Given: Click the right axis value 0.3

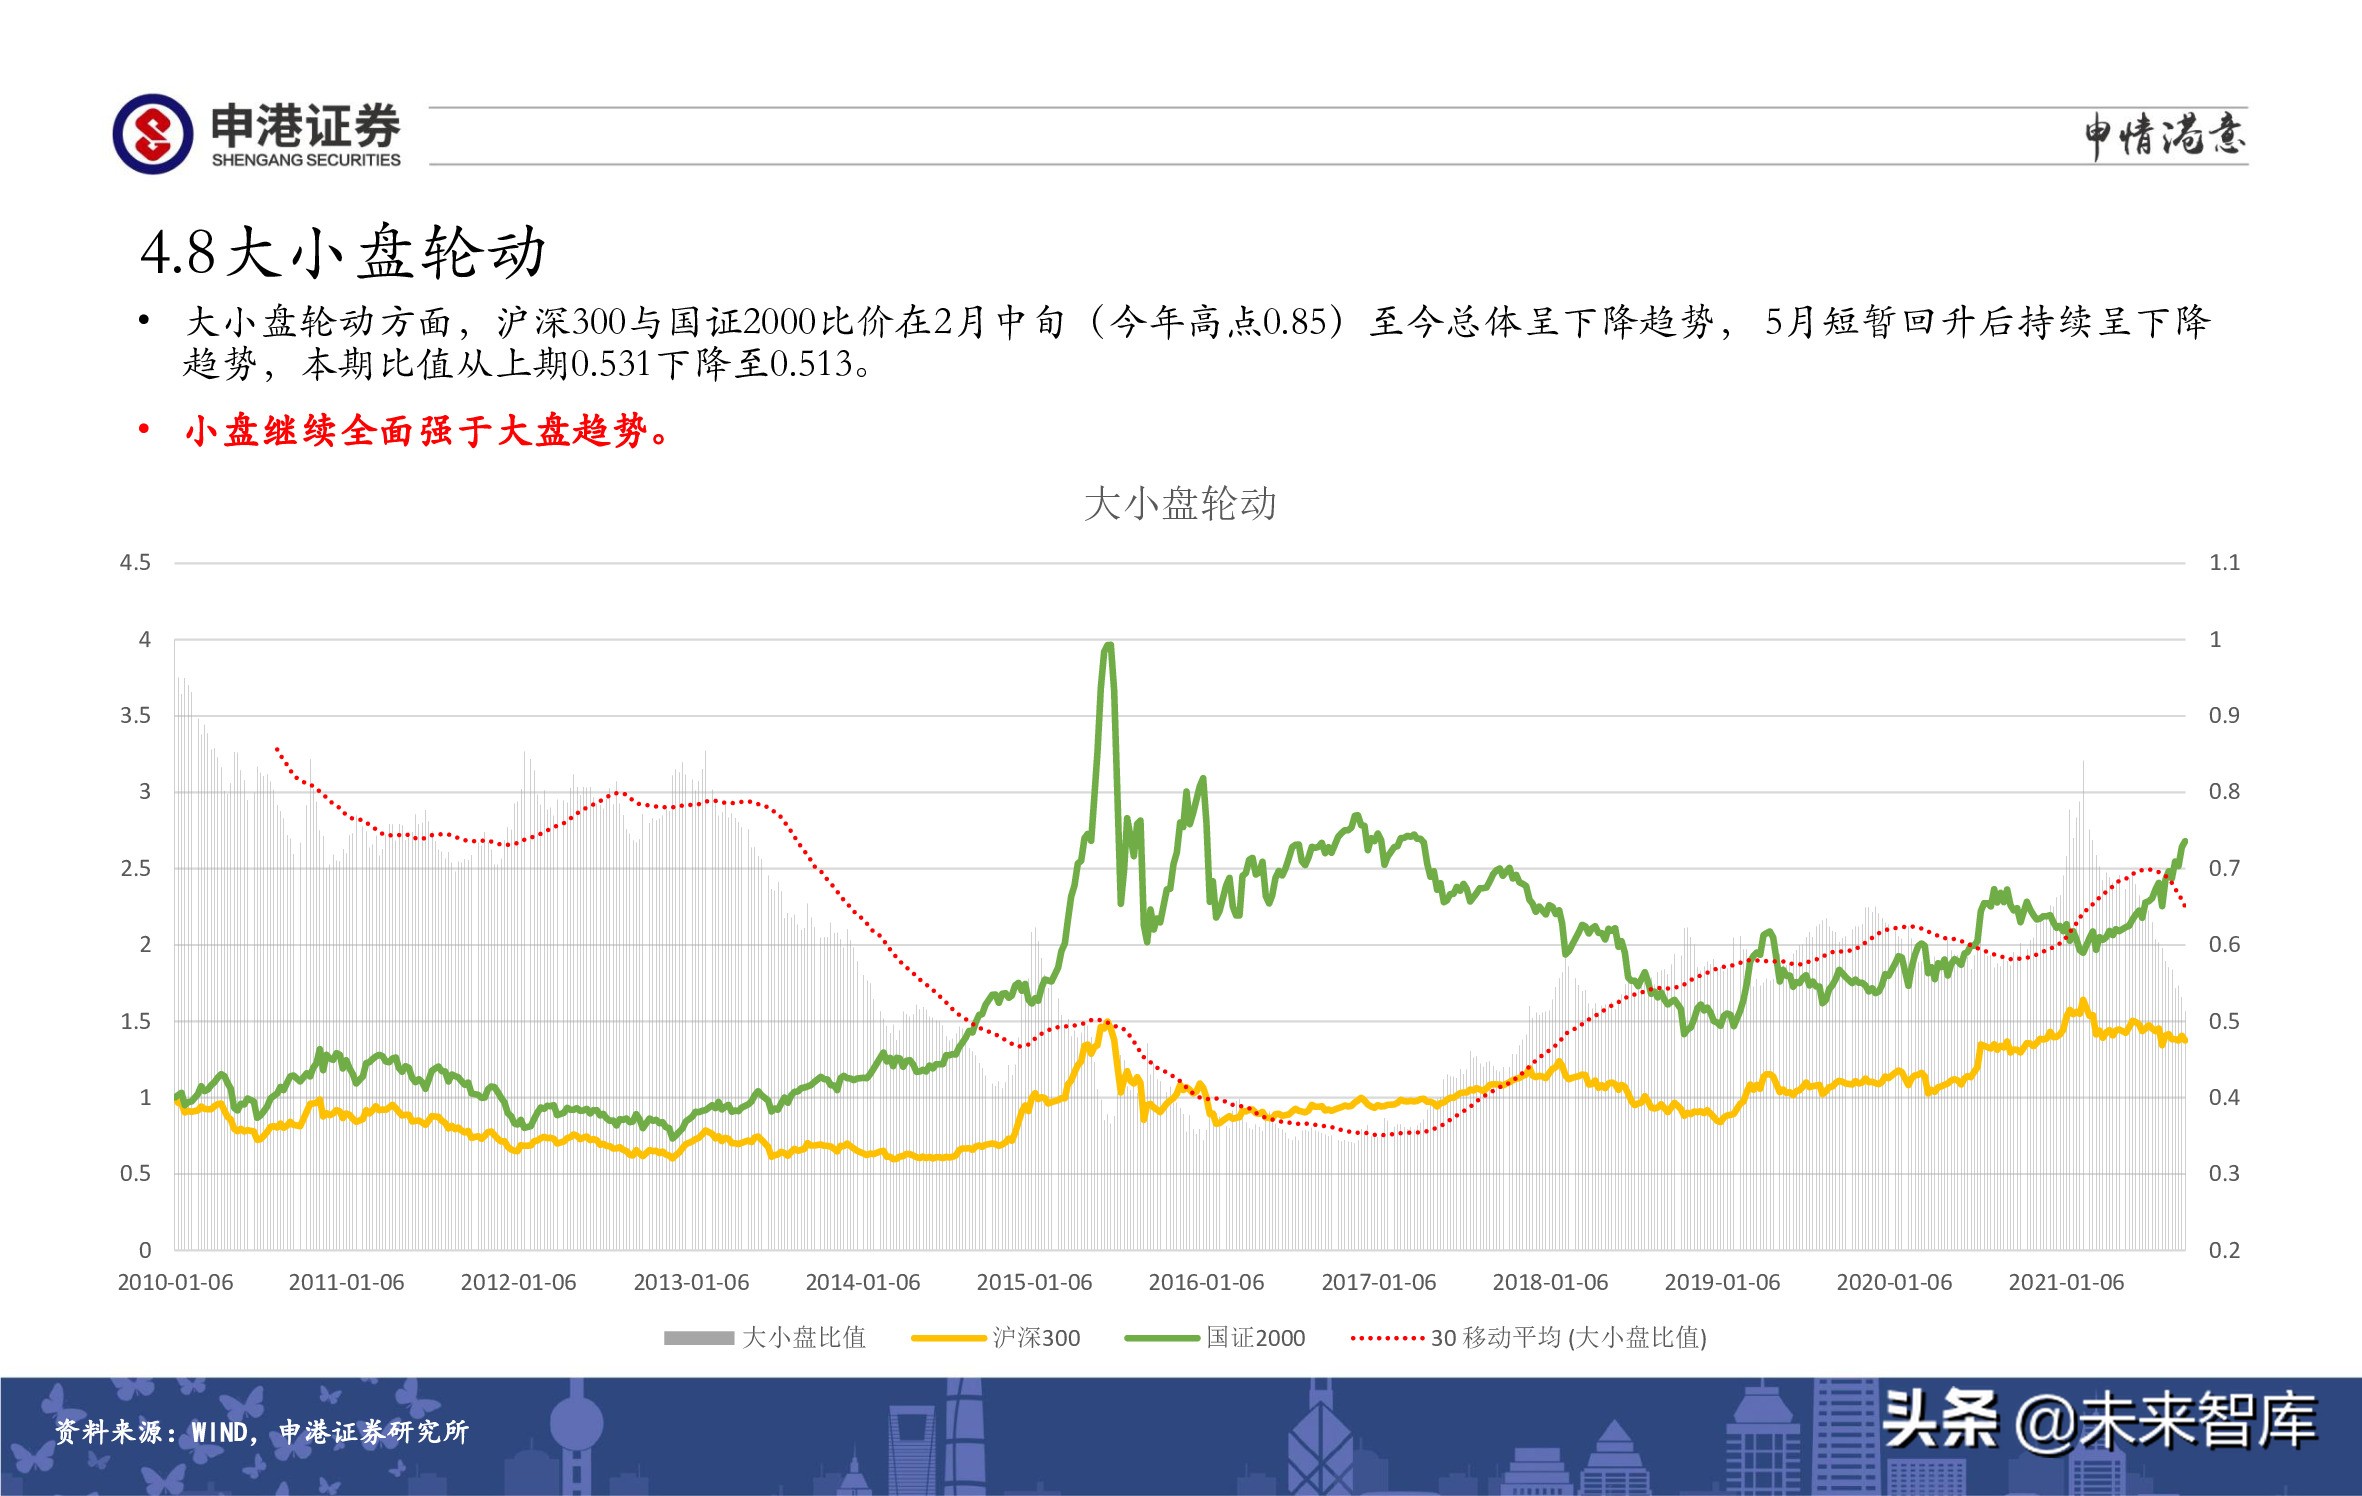Looking at the screenshot, I should (2224, 1174).
